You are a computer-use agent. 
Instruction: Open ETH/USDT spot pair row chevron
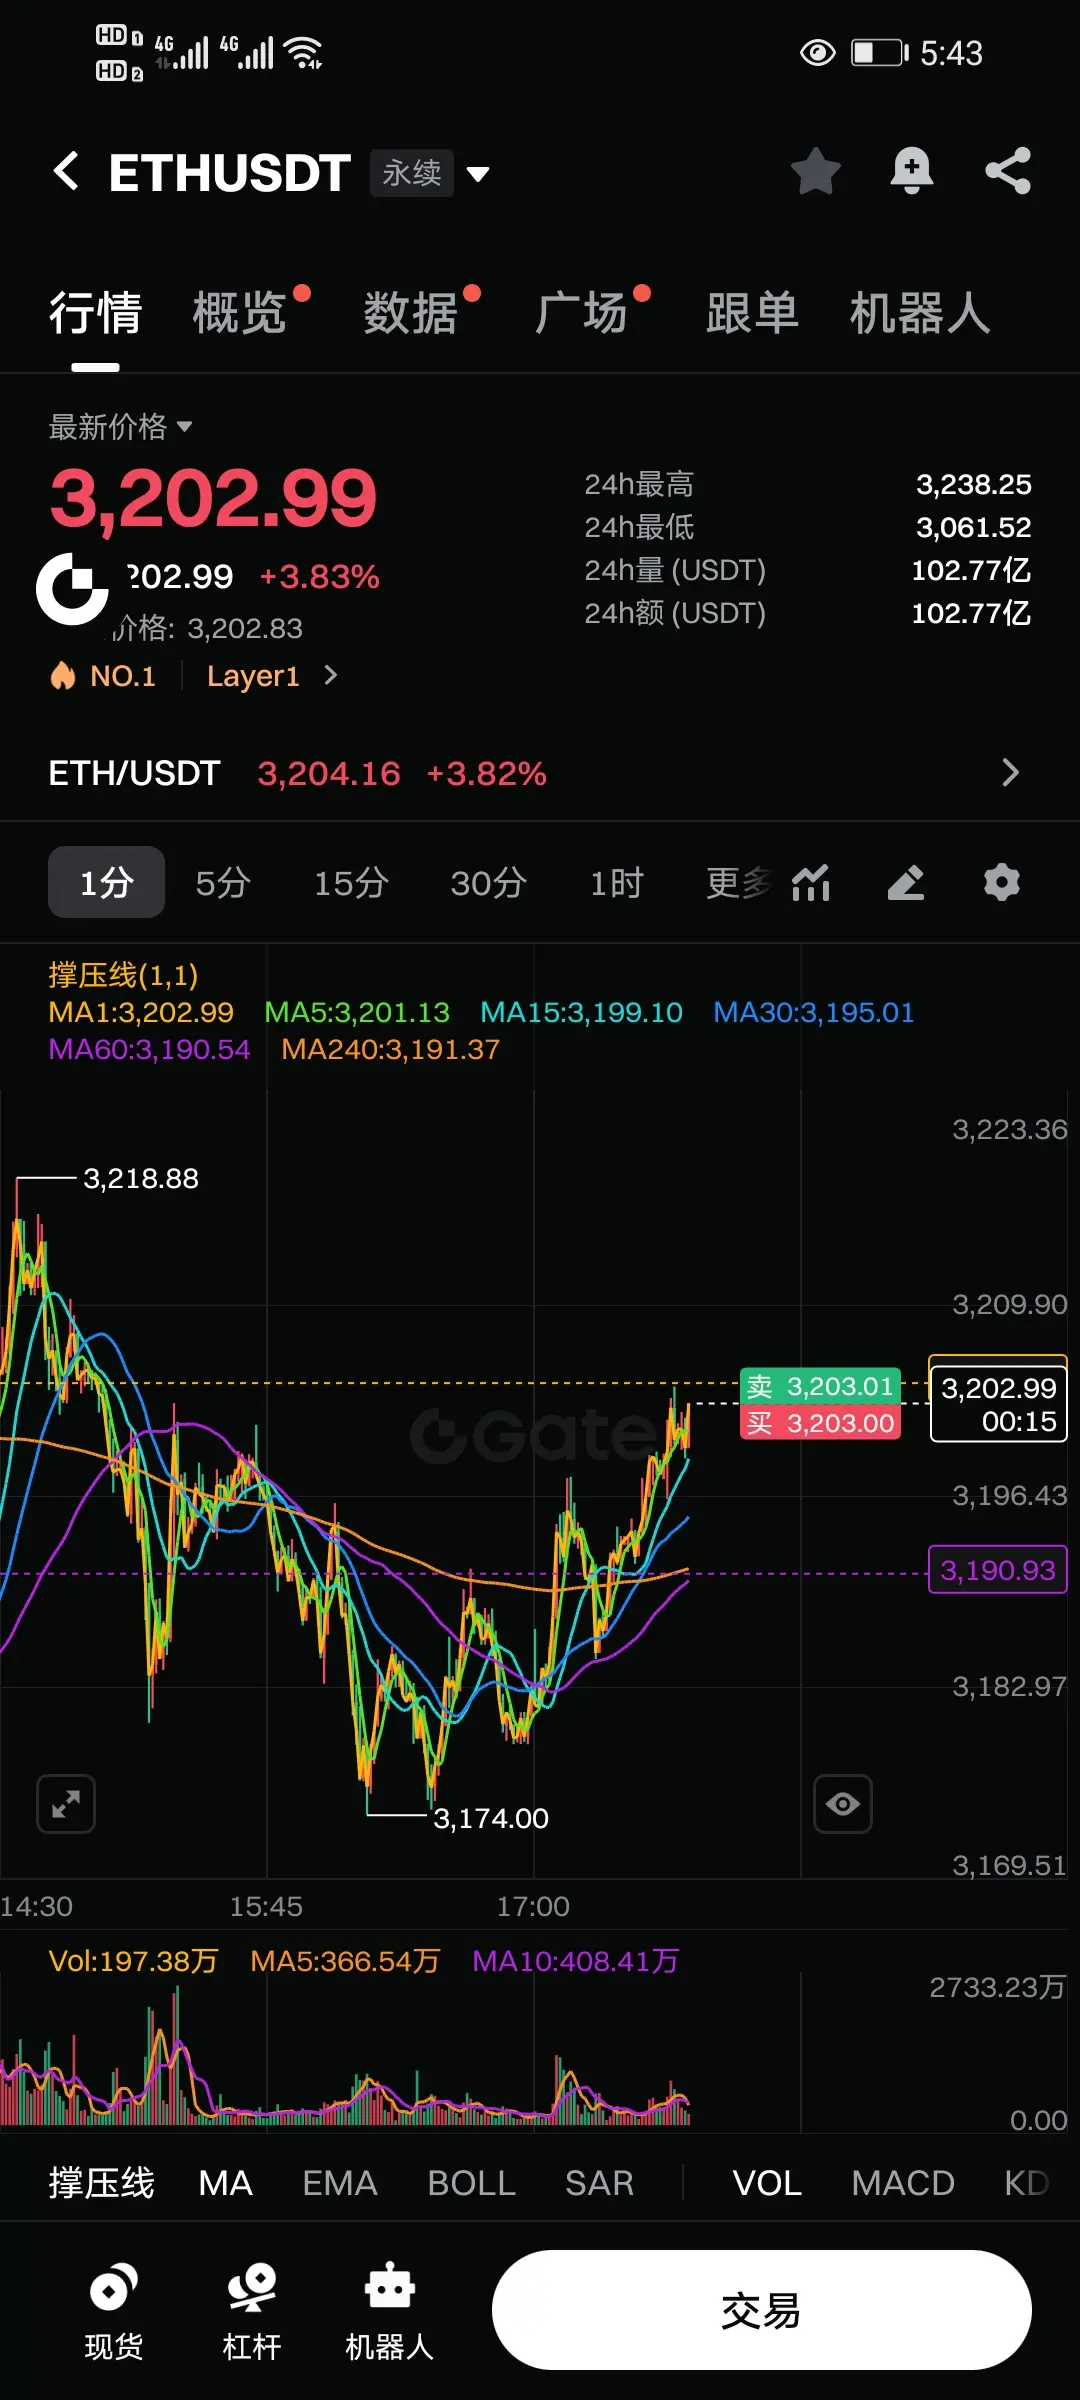(x=1011, y=772)
